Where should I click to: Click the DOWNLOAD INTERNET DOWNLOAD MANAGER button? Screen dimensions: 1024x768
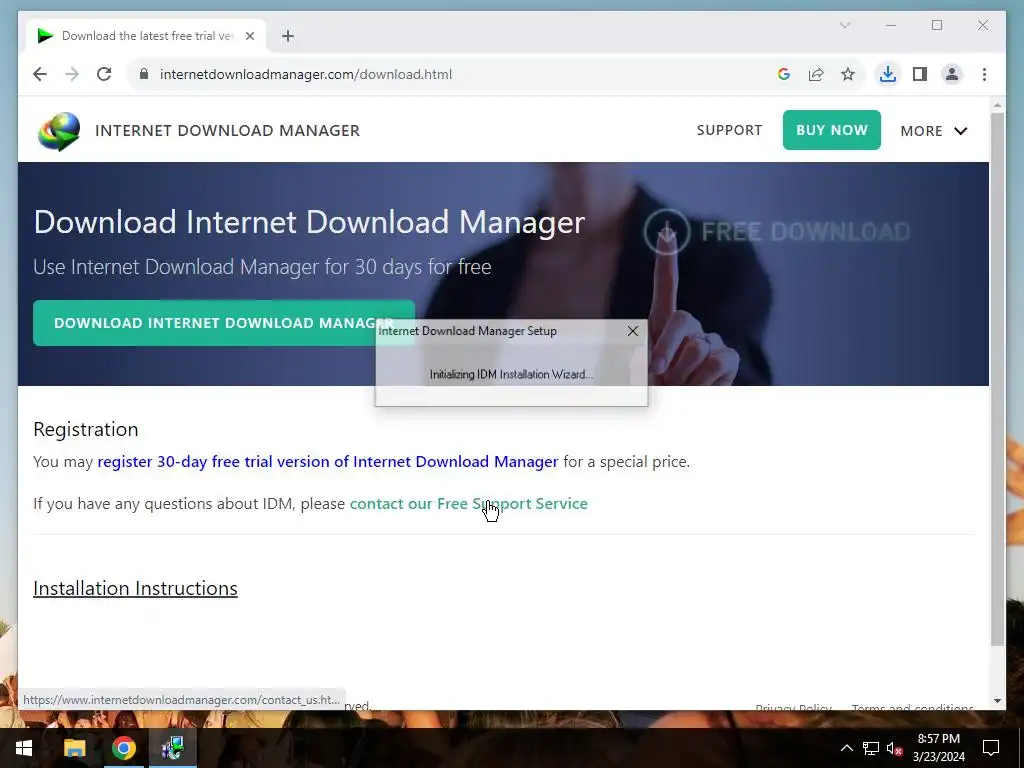(x=224, y=323)
